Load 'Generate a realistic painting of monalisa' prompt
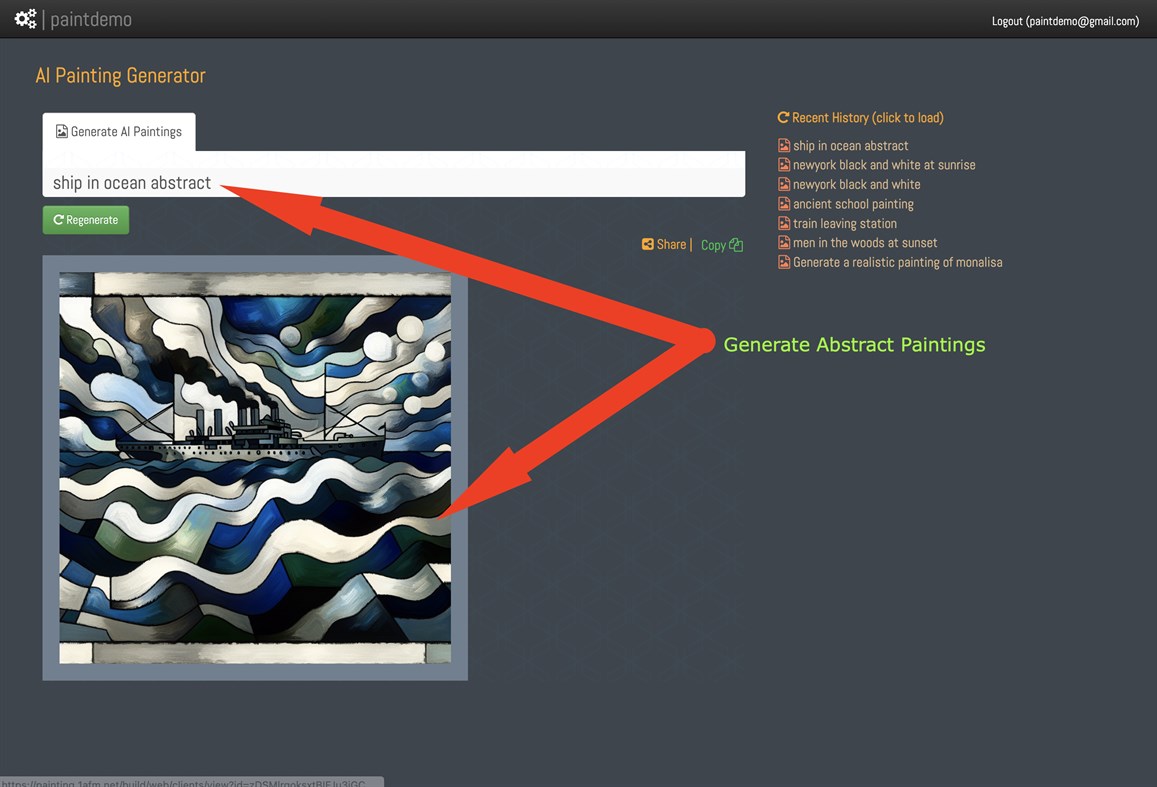Viewport: 1157px width, 787px height. pyautogui.click(x=897, y=261)
